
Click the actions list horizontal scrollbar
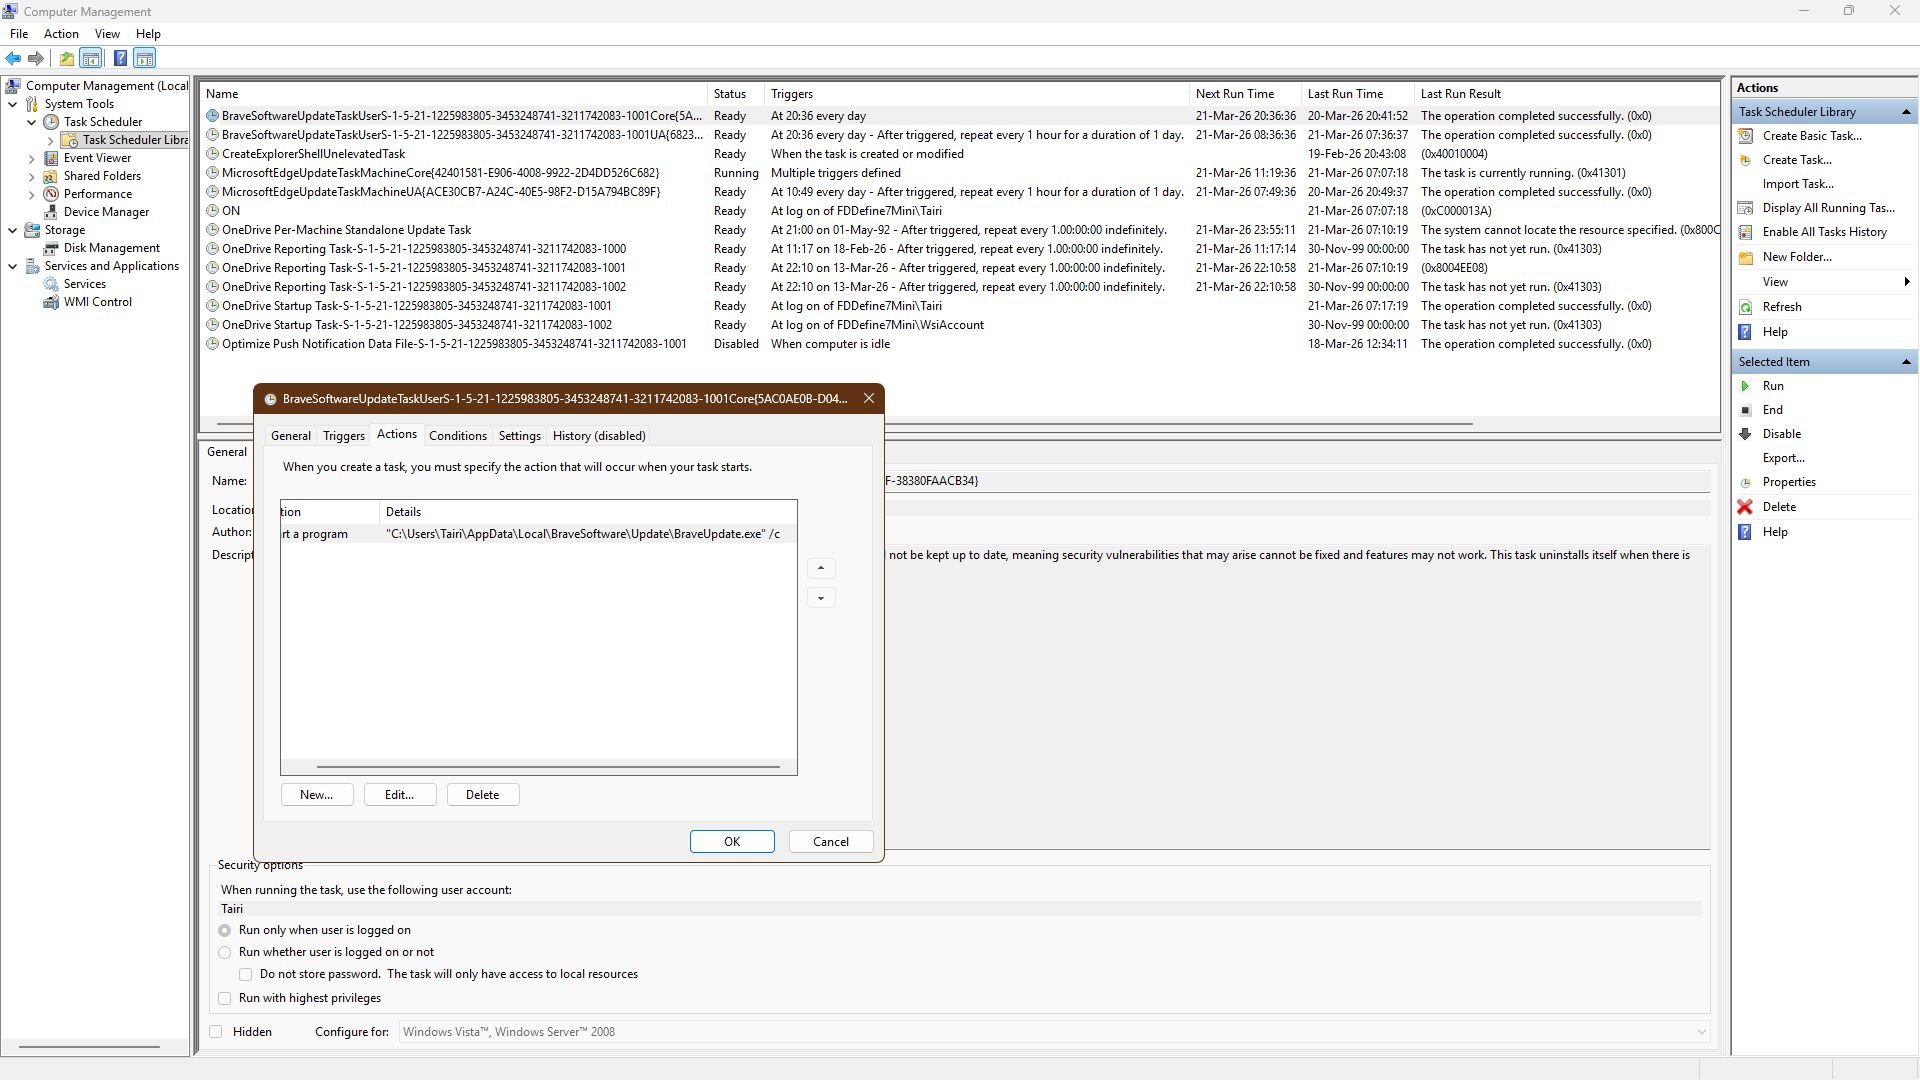point(548,767)
